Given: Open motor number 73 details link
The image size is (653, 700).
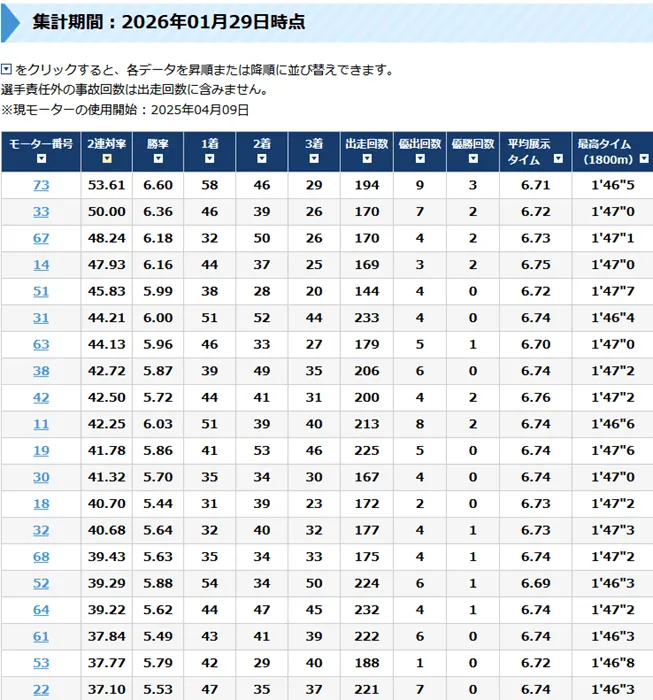Looking at the screenshot, I should point(41,186).
